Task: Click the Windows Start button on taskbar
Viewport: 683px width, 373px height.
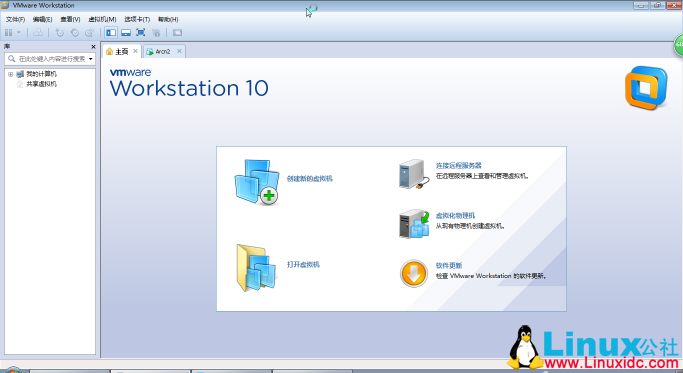Action: click(13, 370)
